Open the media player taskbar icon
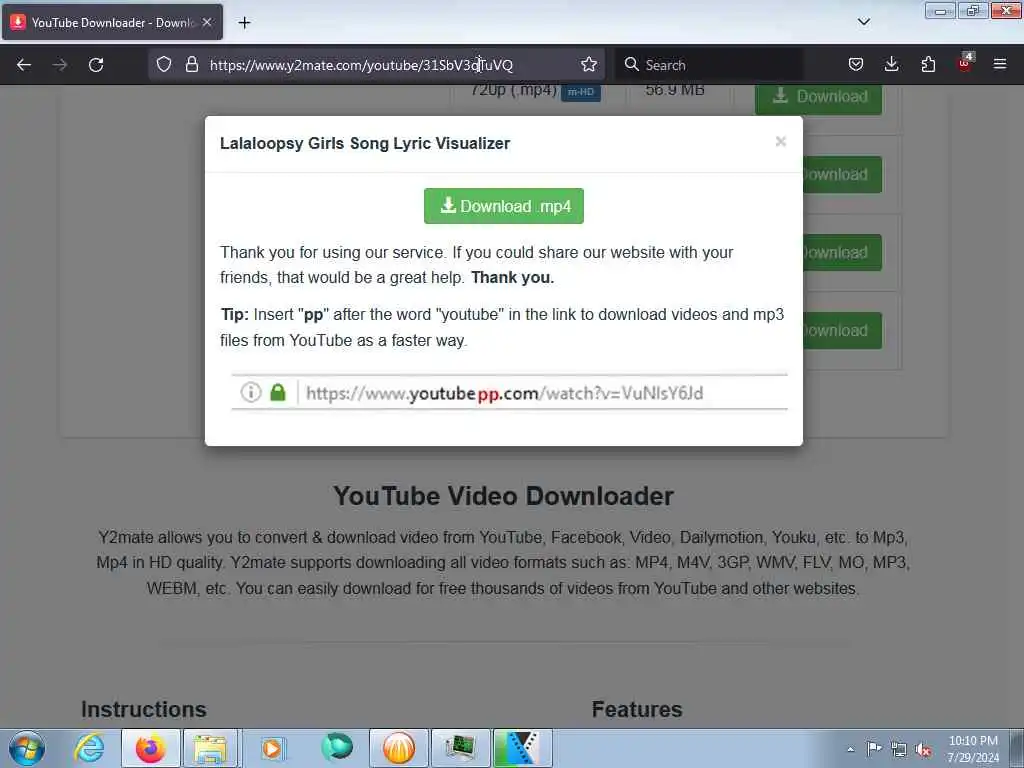1024x768 pixels. click(x=272, y=748)
